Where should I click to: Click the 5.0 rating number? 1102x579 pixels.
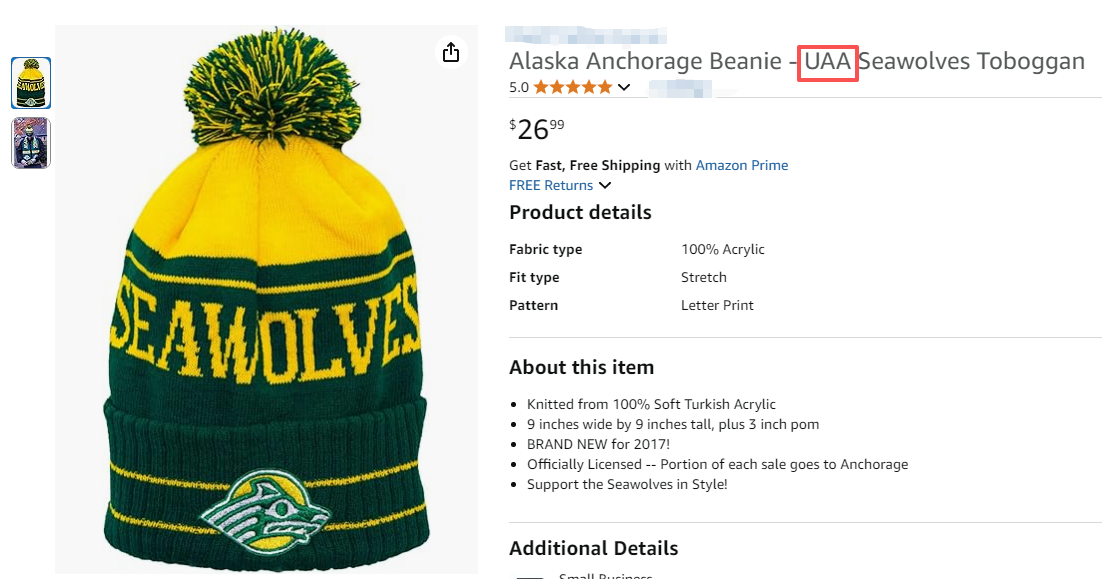519,87
